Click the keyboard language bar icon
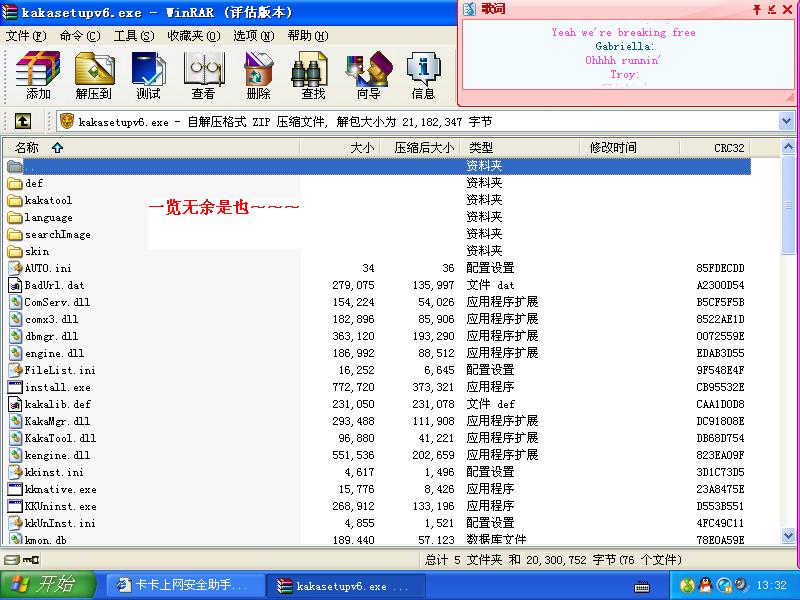Viewport: 800px width, 600px height. [642, 587]
